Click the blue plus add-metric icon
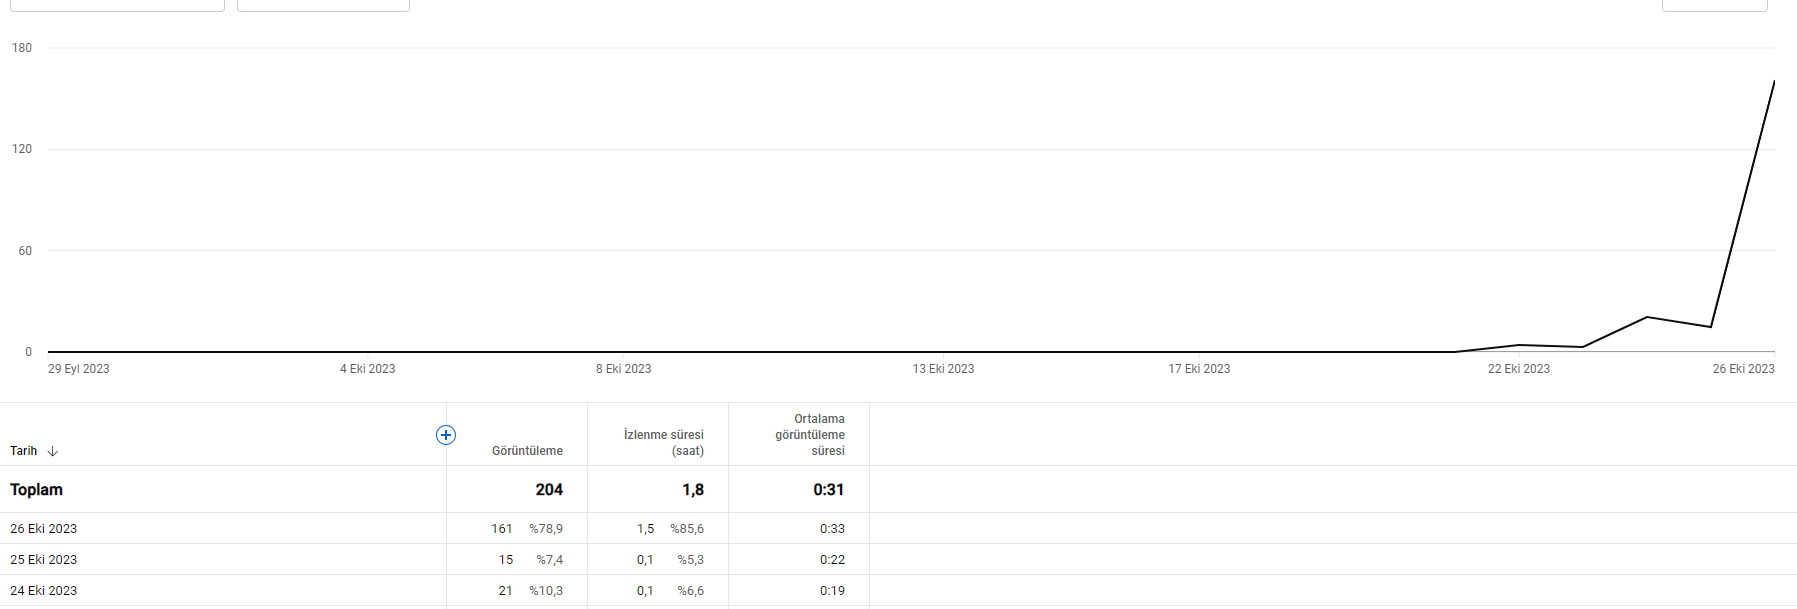Screen dimensions: 1797x609 446,435
